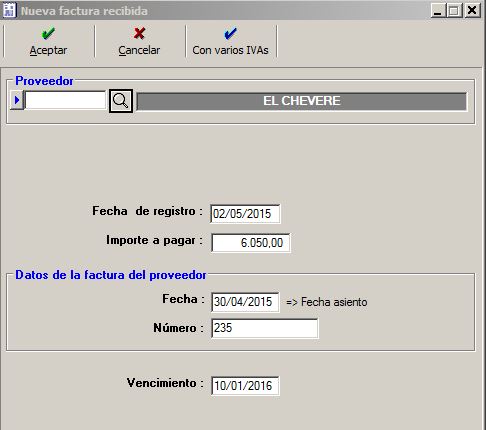486x430 pixels.
Task: Click the Cancelar button label
Action: pyautogui.click(x=139, y=50)
